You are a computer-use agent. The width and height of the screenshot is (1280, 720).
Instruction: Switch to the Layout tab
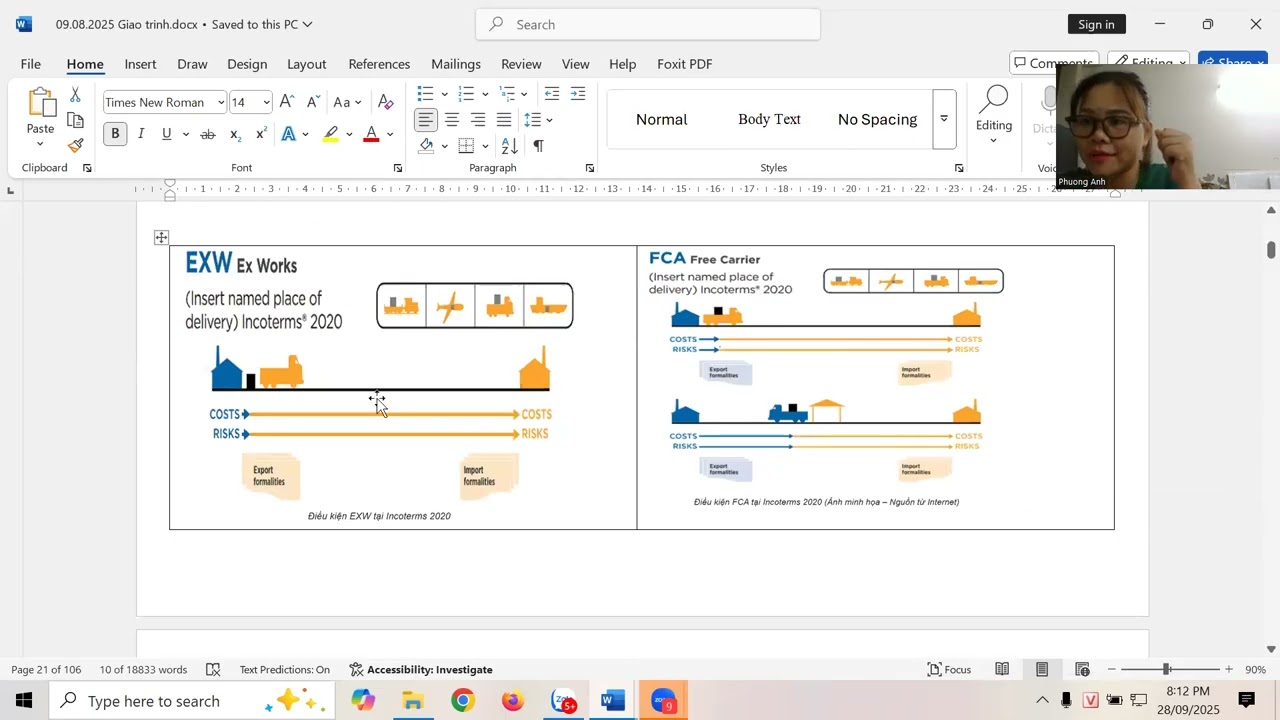pyautogui.click(x=307, y=64)
